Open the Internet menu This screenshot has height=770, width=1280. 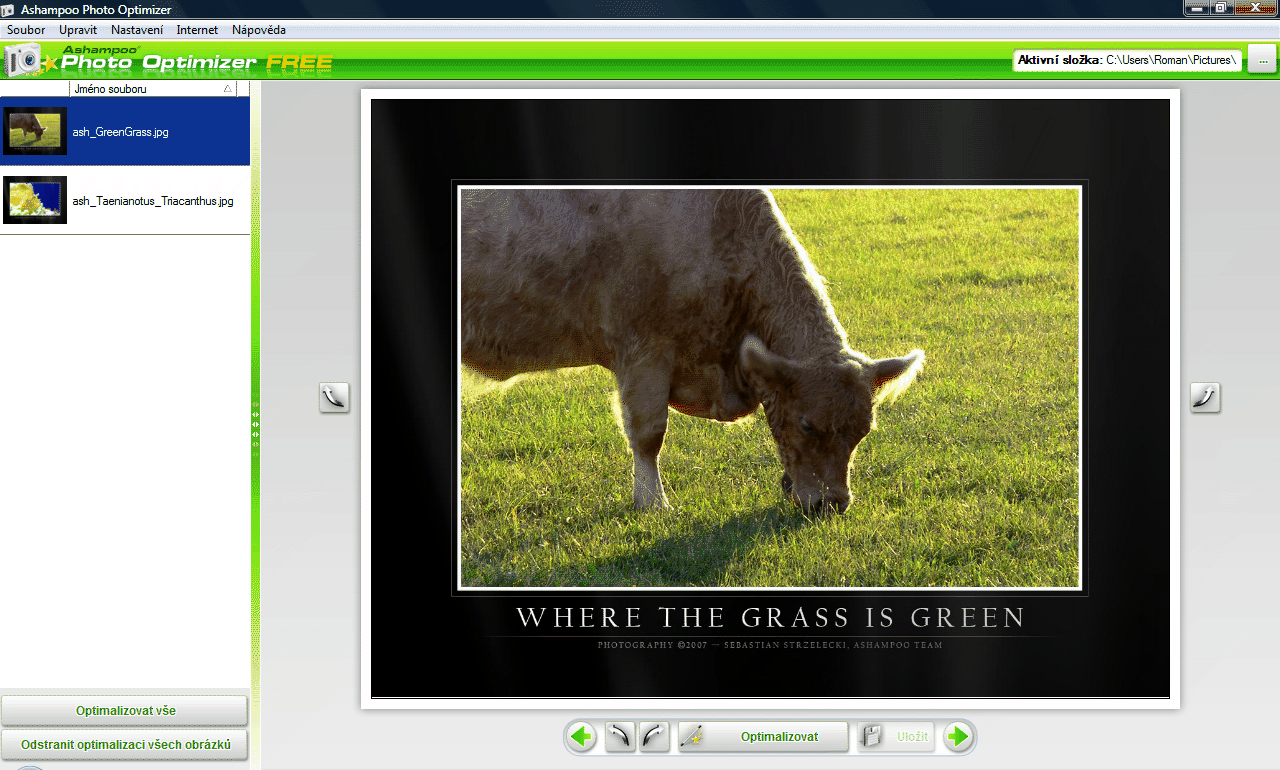[x=197, y=30]
